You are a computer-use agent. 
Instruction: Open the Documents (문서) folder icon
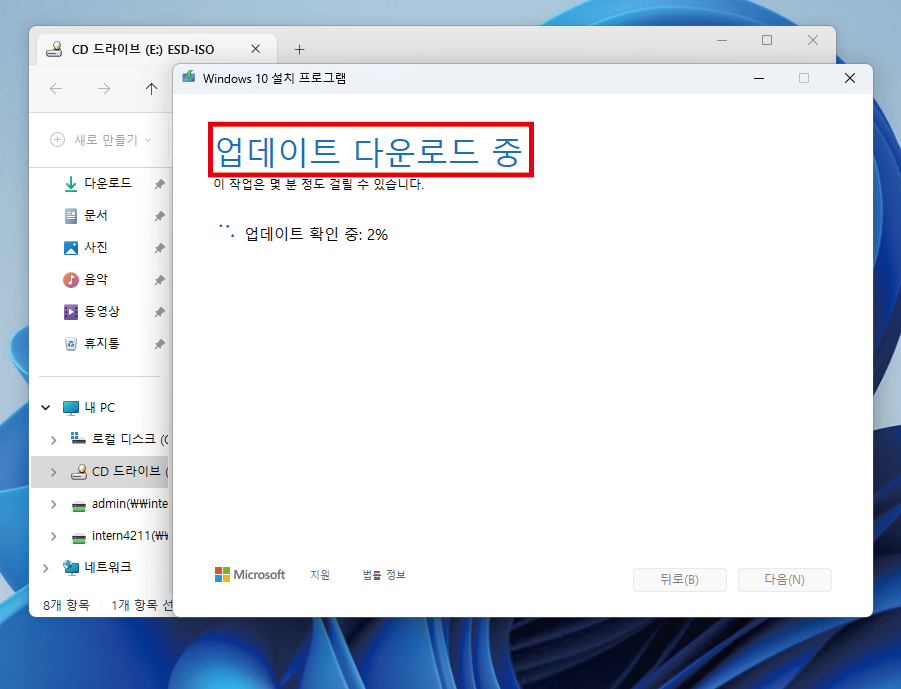pos(71,216)
